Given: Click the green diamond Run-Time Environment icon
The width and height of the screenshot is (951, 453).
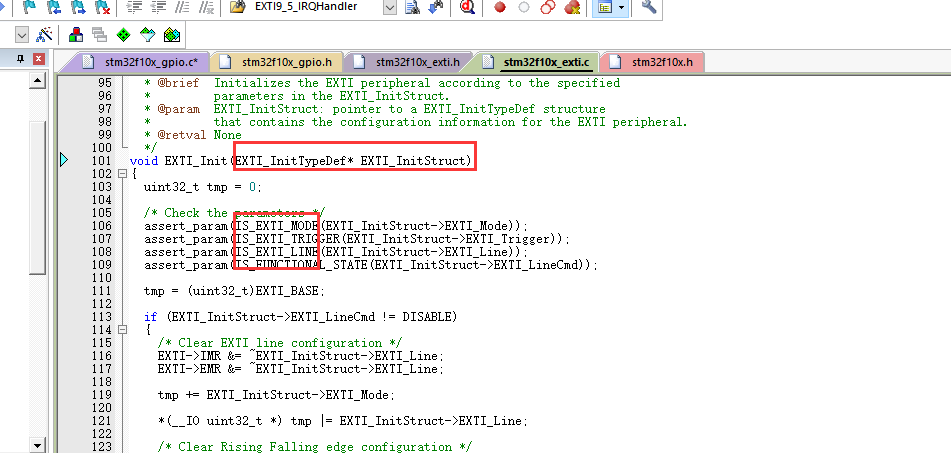Looking at the screenshot, I should [123, 34].
